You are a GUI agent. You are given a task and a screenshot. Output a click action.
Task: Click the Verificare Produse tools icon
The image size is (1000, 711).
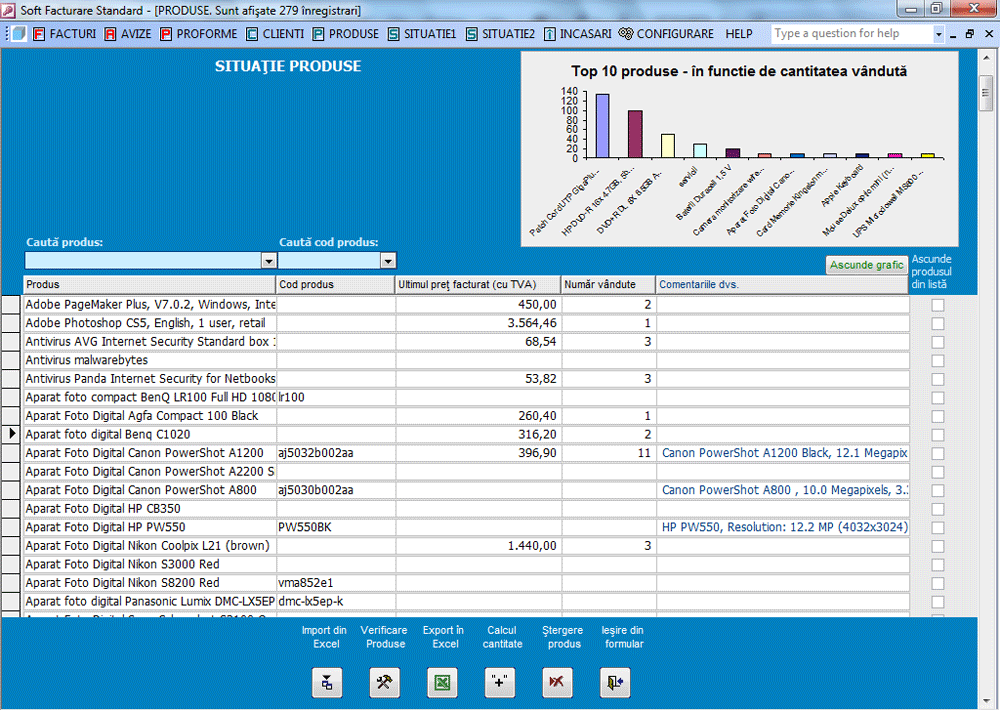[385, 683]
